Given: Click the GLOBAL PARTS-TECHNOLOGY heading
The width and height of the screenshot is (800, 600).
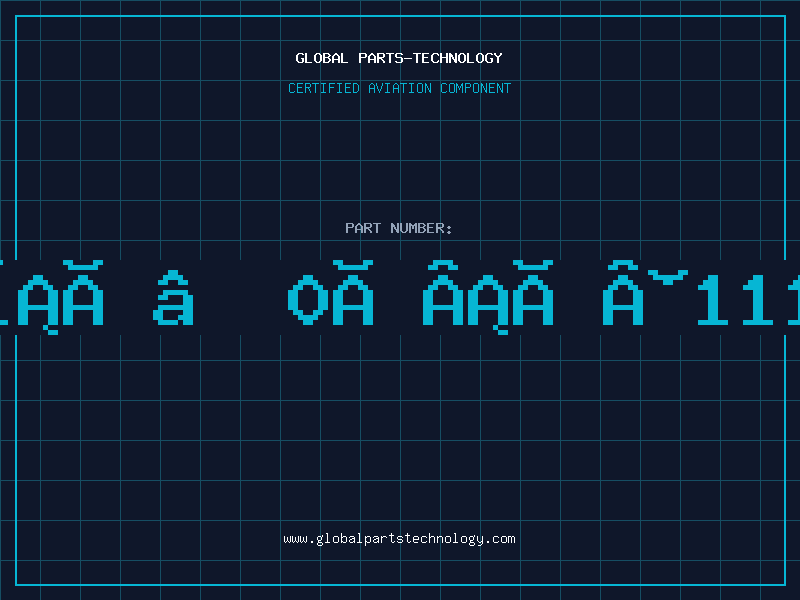Looking at the screenshot, I should tap(399, 58).
